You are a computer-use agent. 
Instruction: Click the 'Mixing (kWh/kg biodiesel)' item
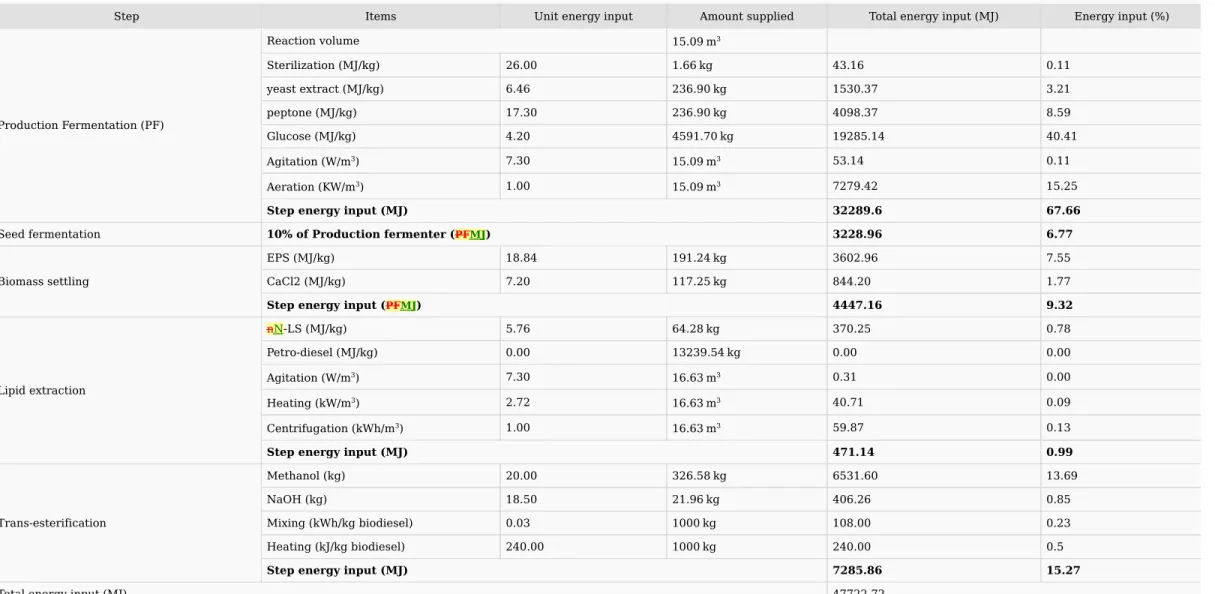coord(339,523)
